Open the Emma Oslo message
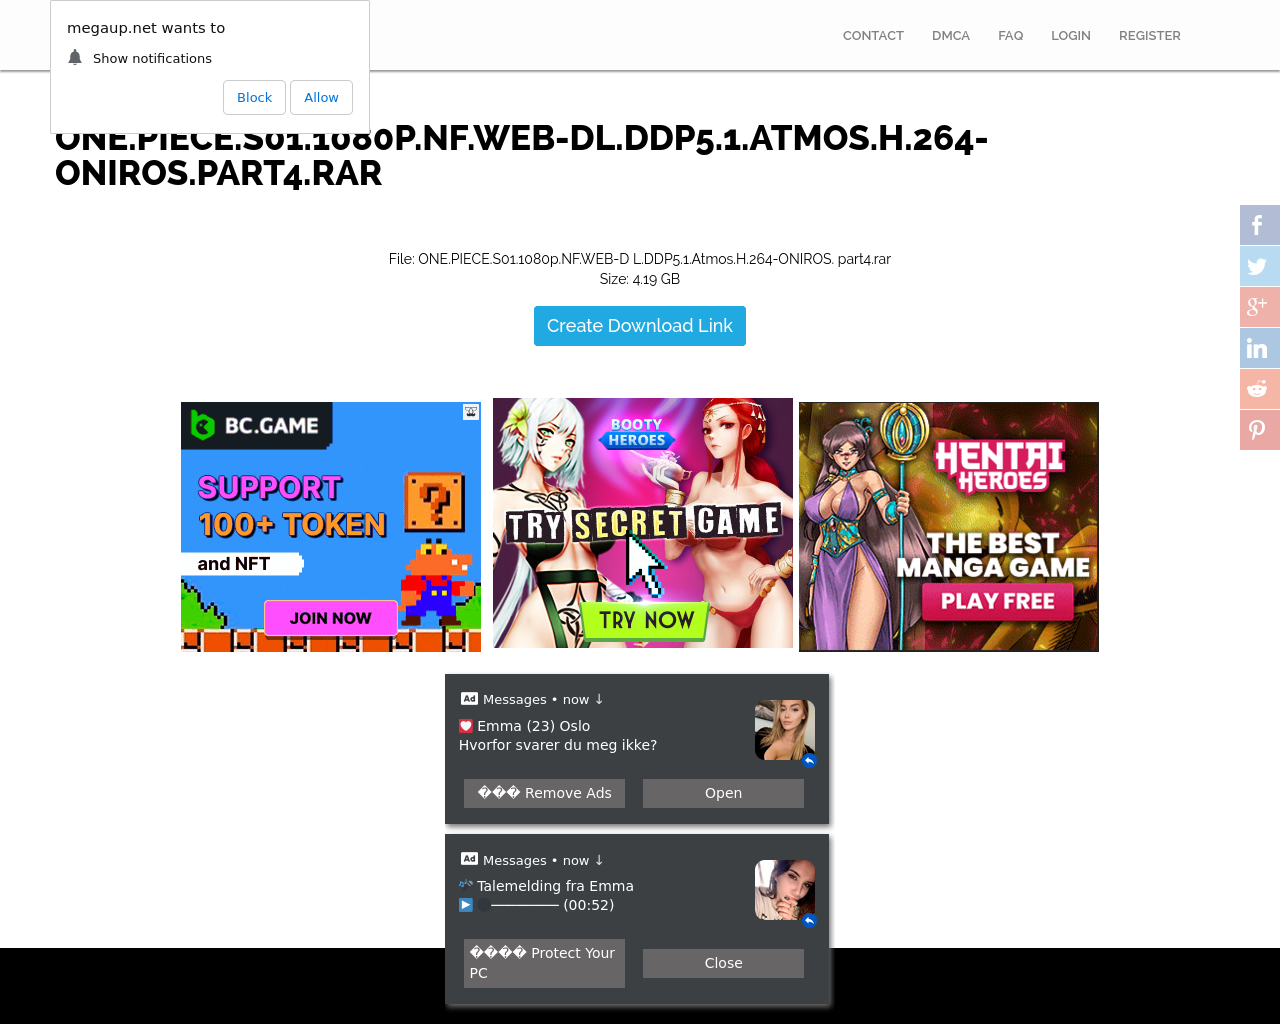 [x=723, y=793]
